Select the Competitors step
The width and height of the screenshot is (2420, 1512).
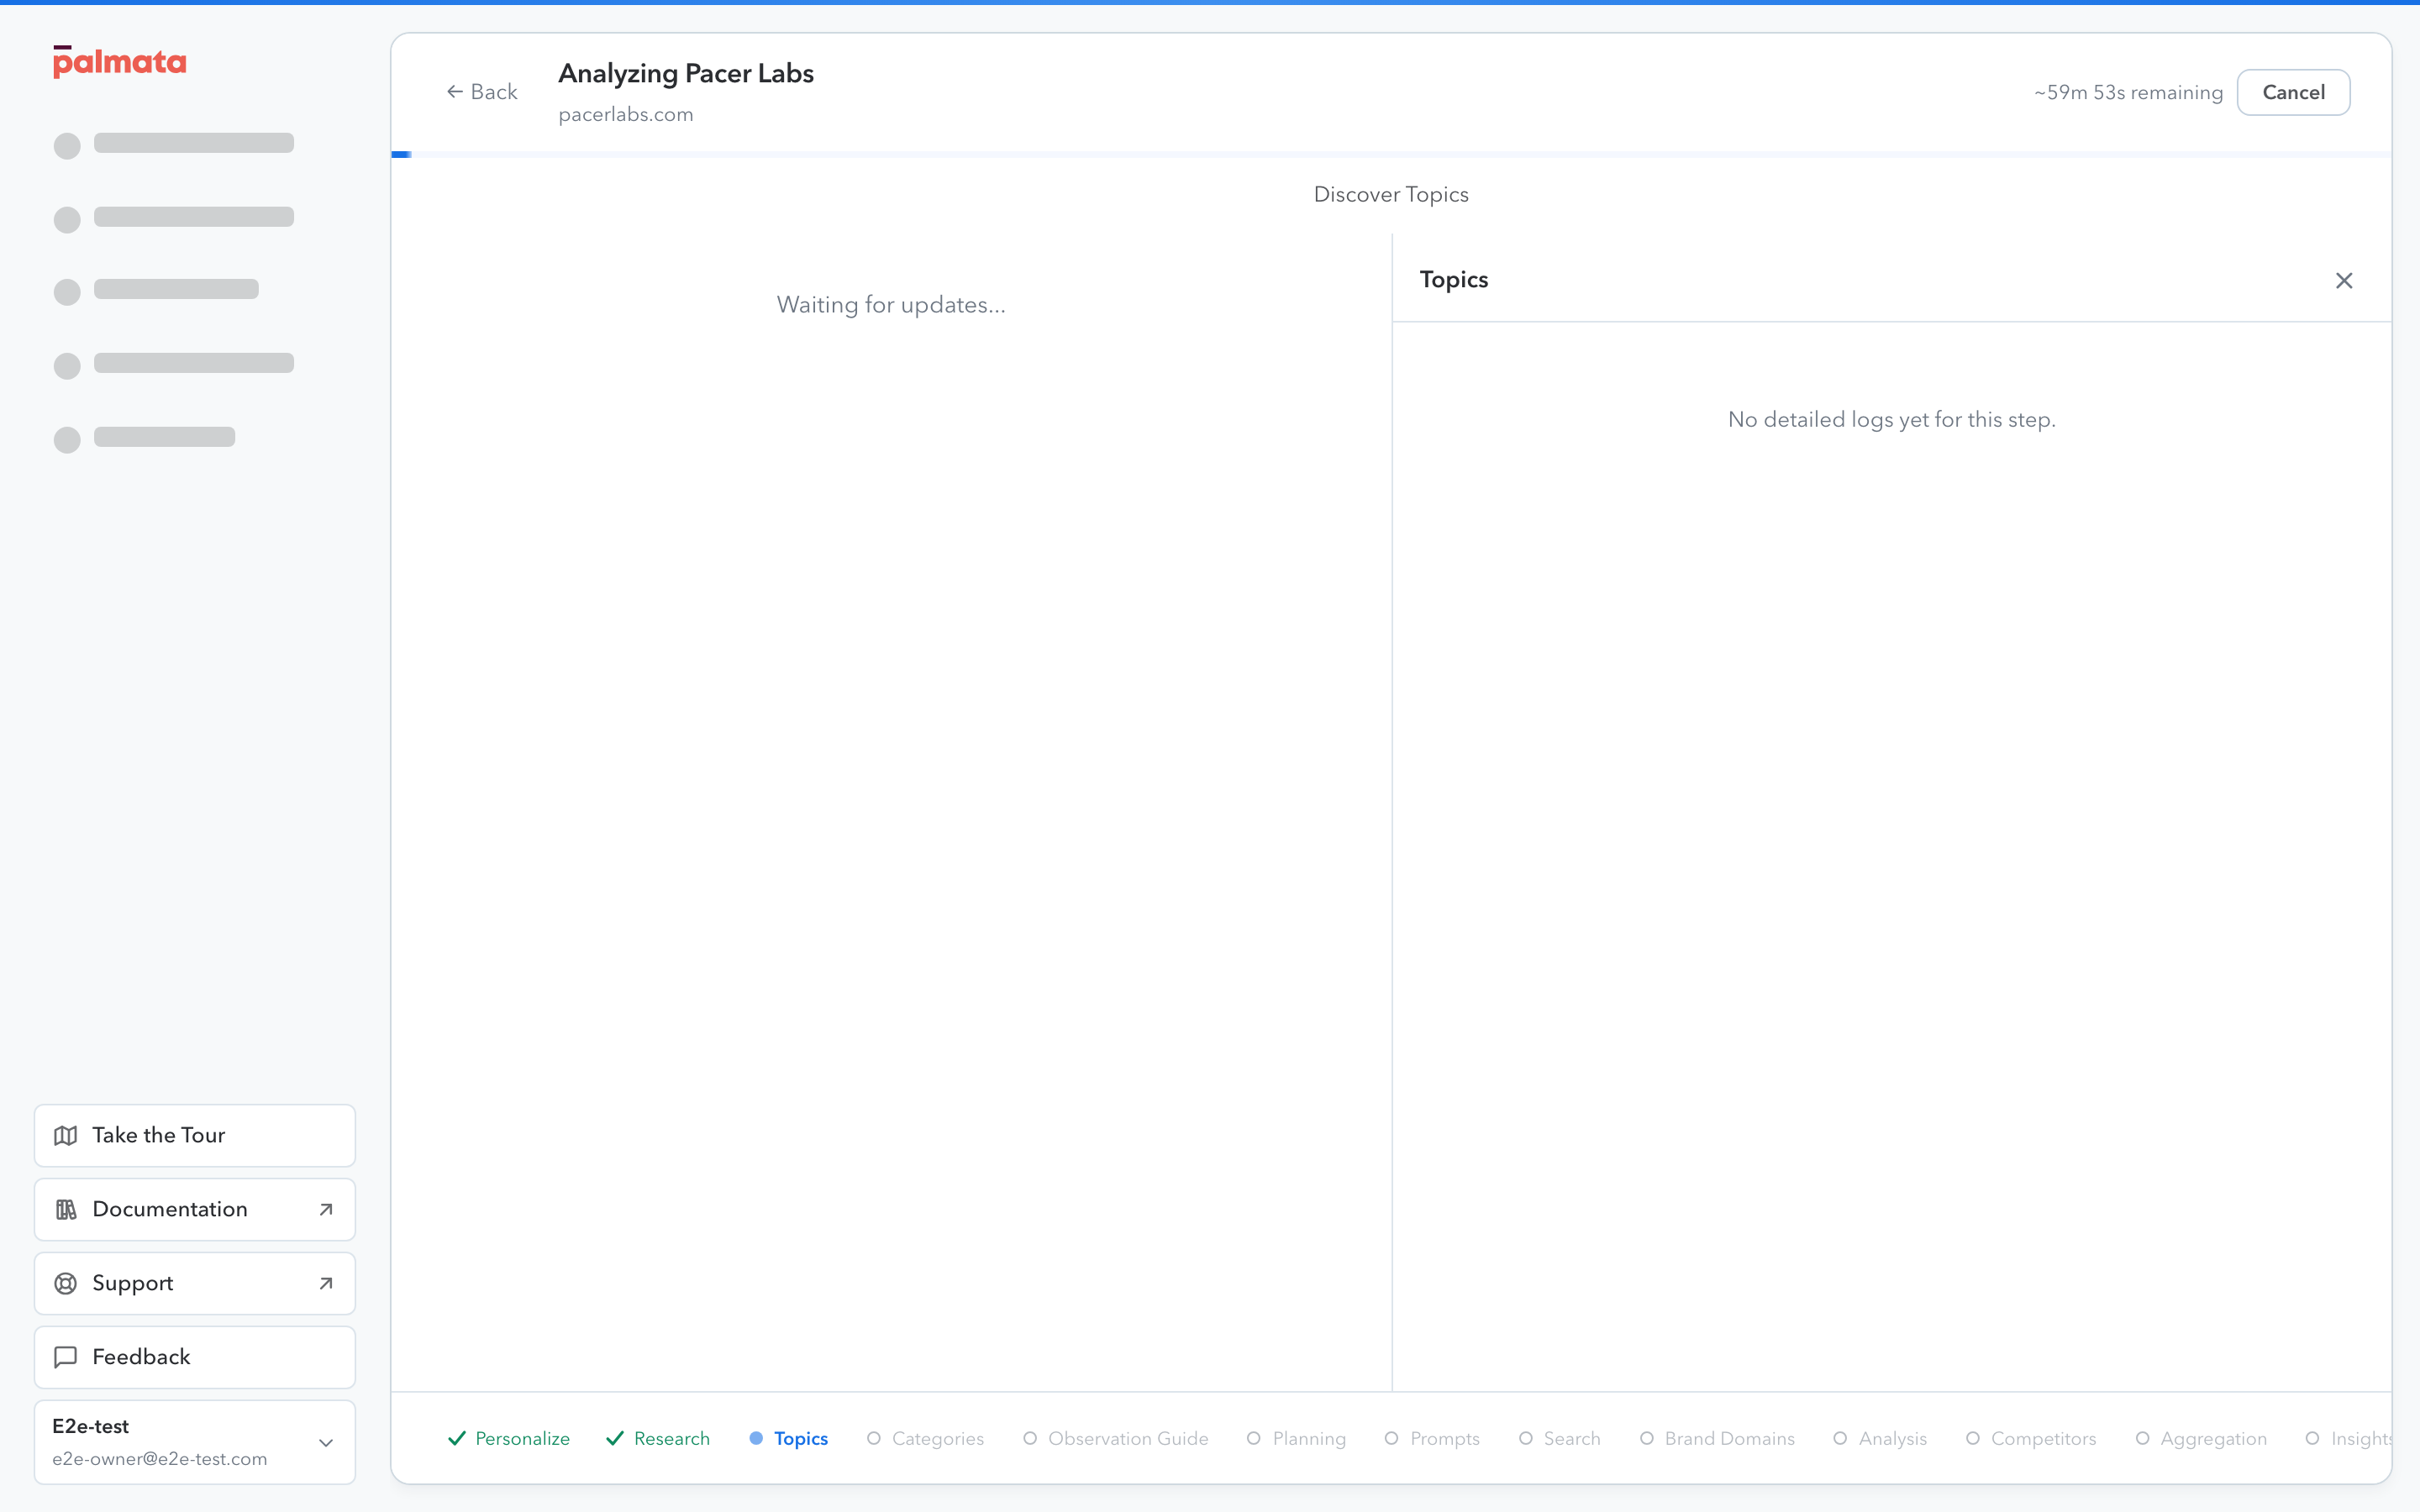click(2032, 1438)
